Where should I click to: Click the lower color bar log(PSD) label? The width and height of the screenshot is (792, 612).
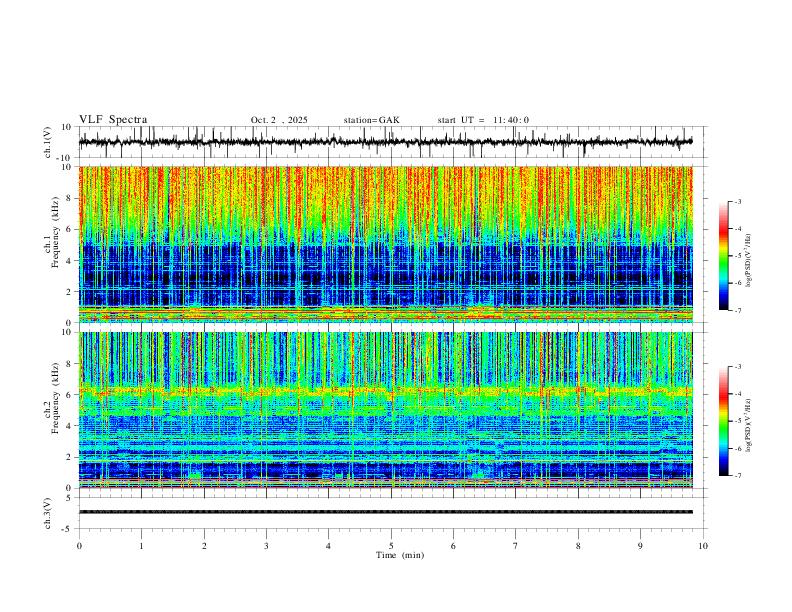coord(748,425)
